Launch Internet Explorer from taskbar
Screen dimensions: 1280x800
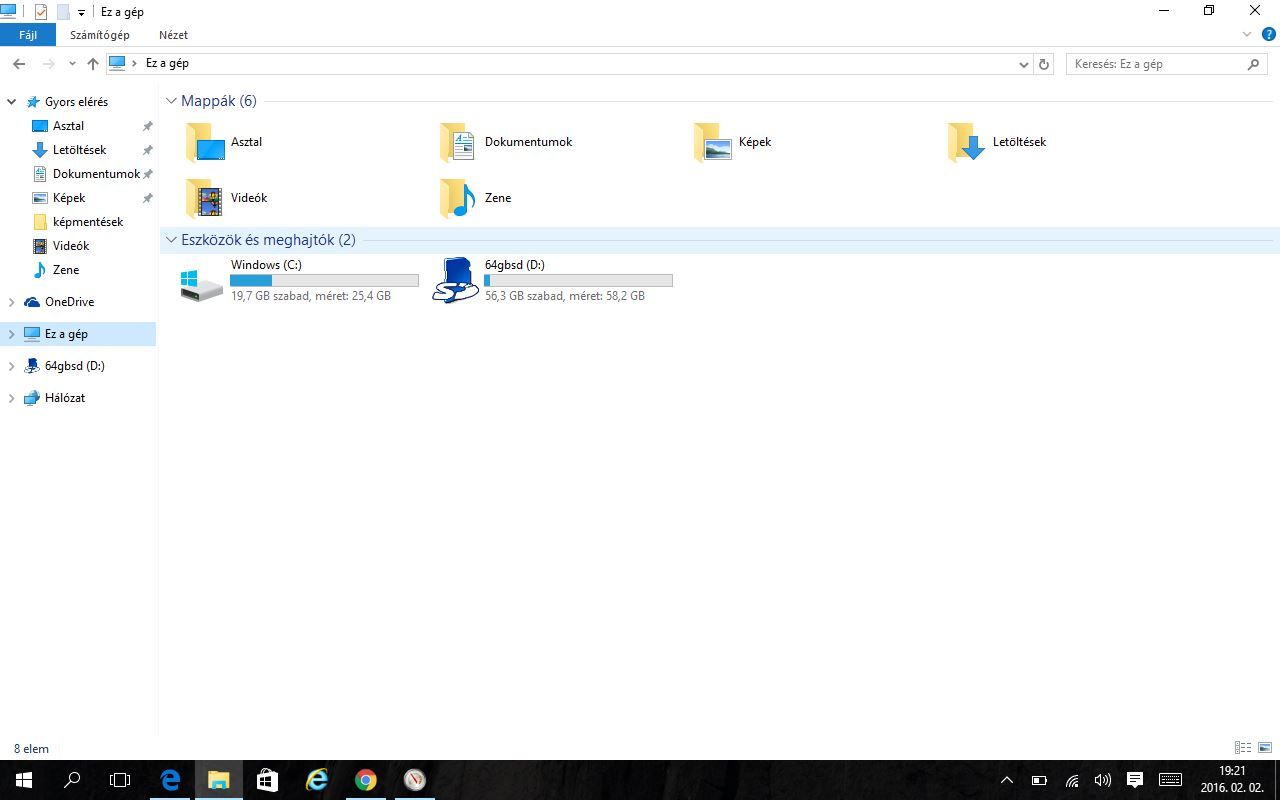coord(316,780)
